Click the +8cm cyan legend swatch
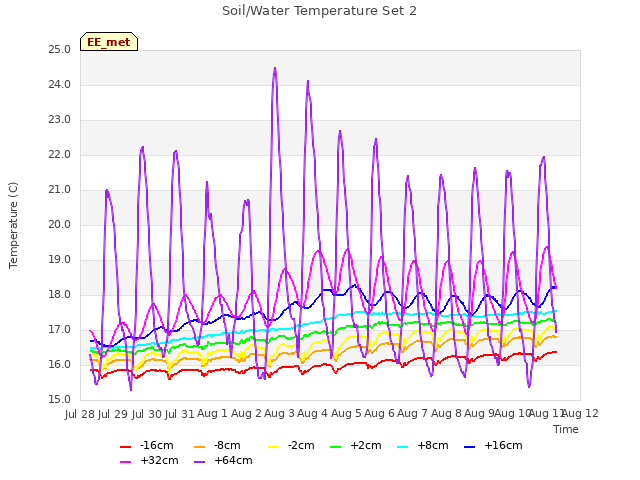This screenshot has width=640, height=480. (x=403, y=447)
